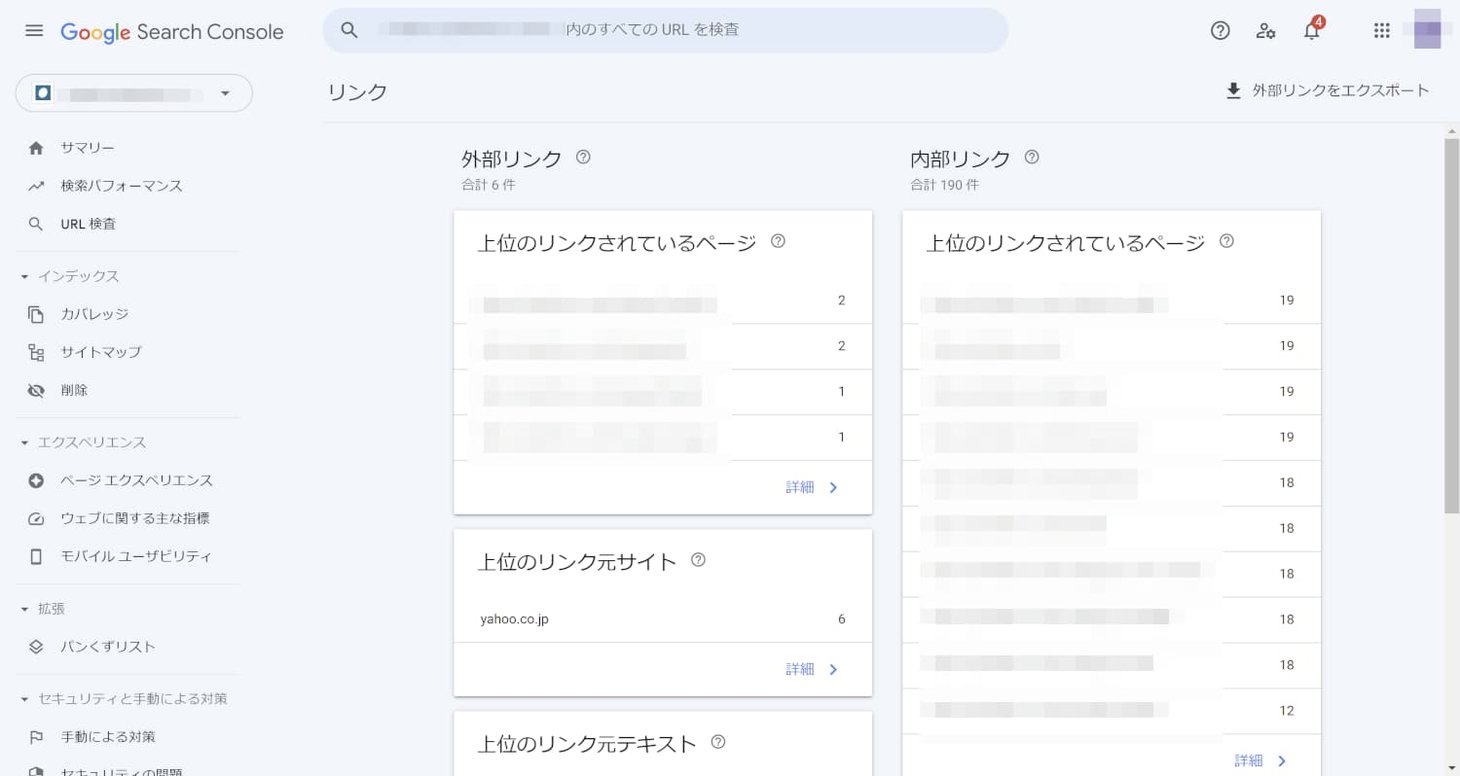
Task: Collapse the エクスペリエンス section
Action: (25, 442)
